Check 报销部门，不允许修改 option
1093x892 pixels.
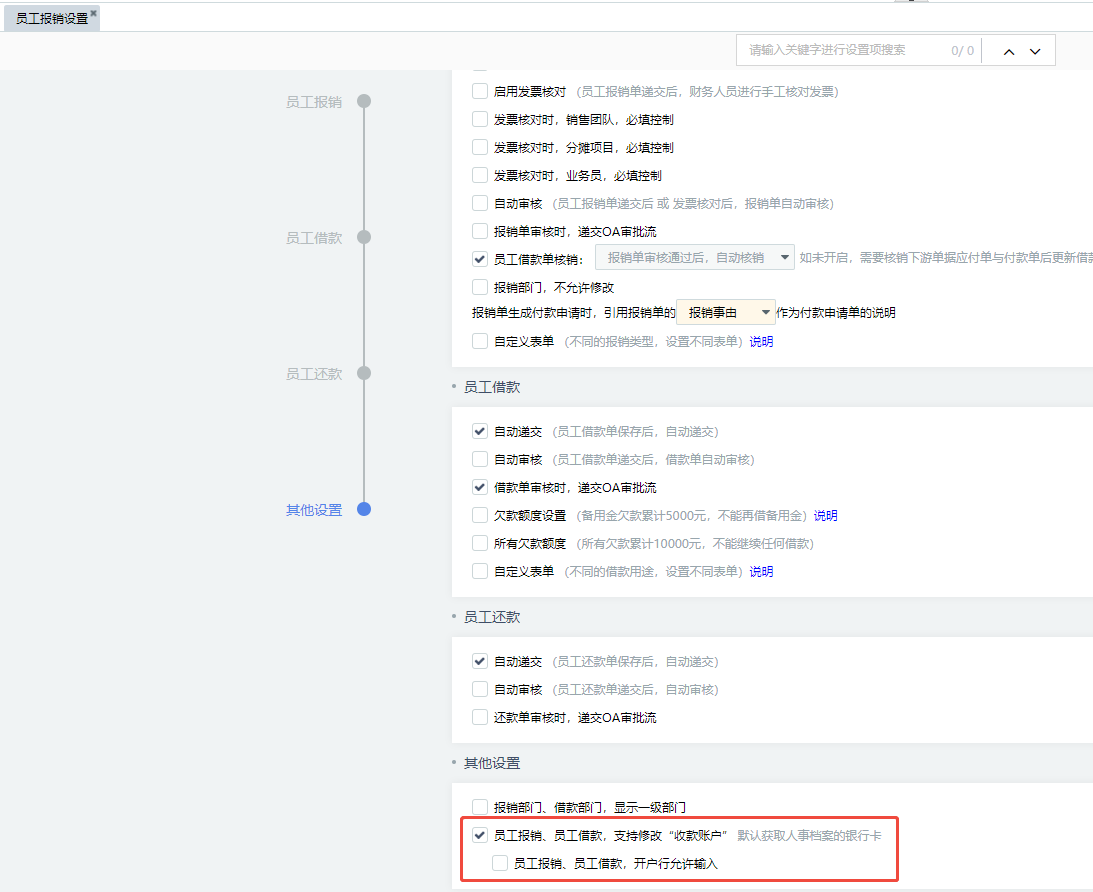point(480,287)
